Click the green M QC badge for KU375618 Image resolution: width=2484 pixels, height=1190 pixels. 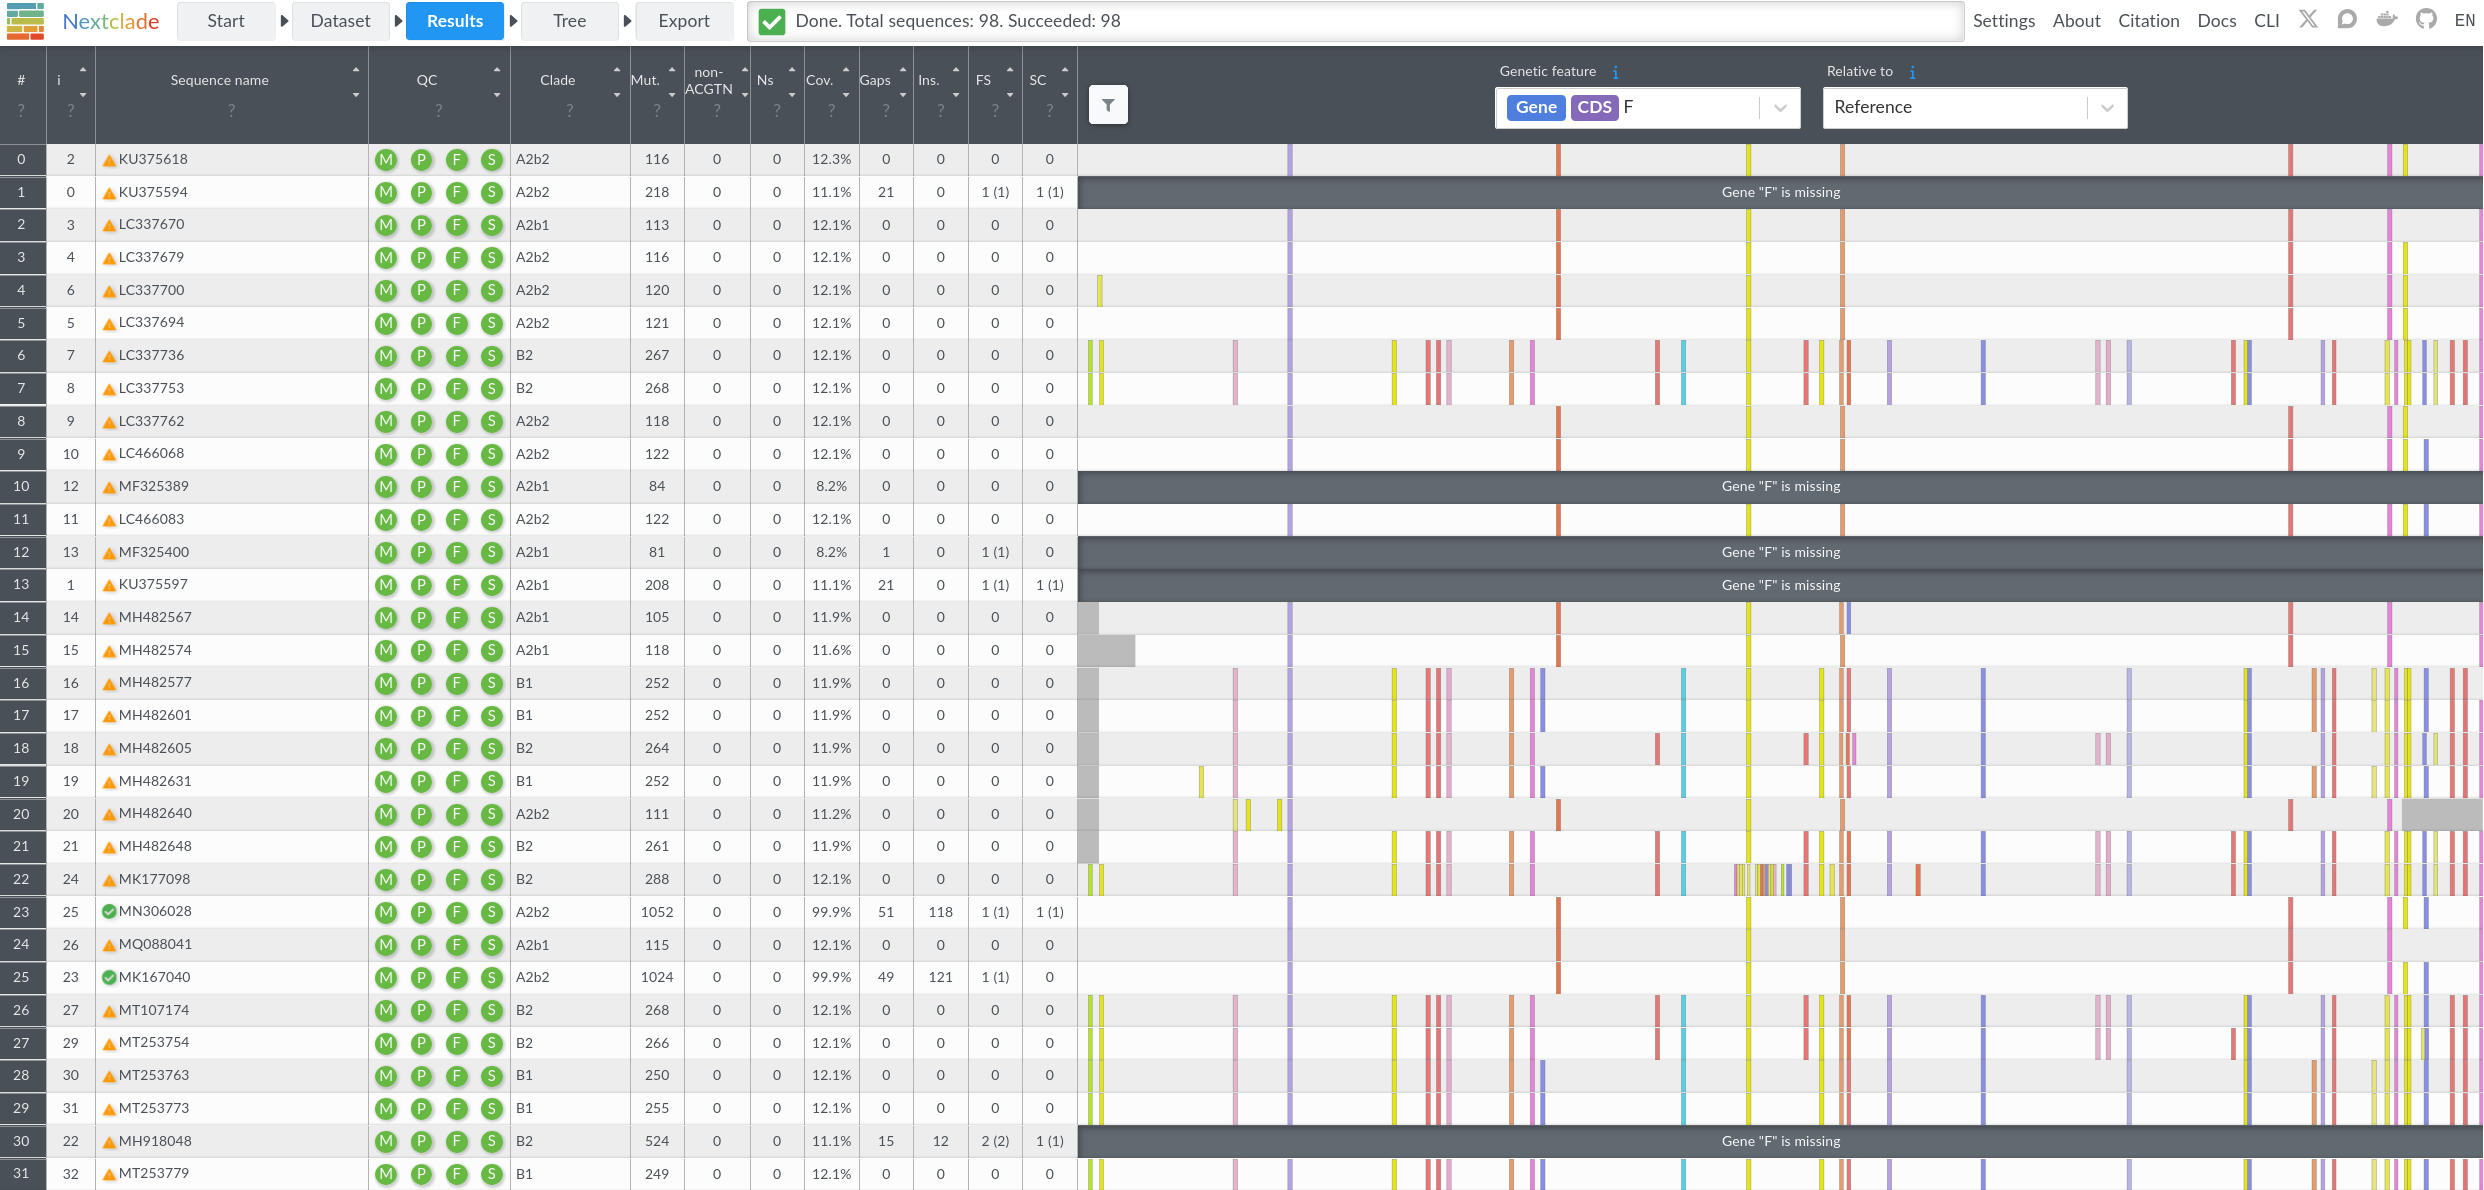[x=386, y=159]
